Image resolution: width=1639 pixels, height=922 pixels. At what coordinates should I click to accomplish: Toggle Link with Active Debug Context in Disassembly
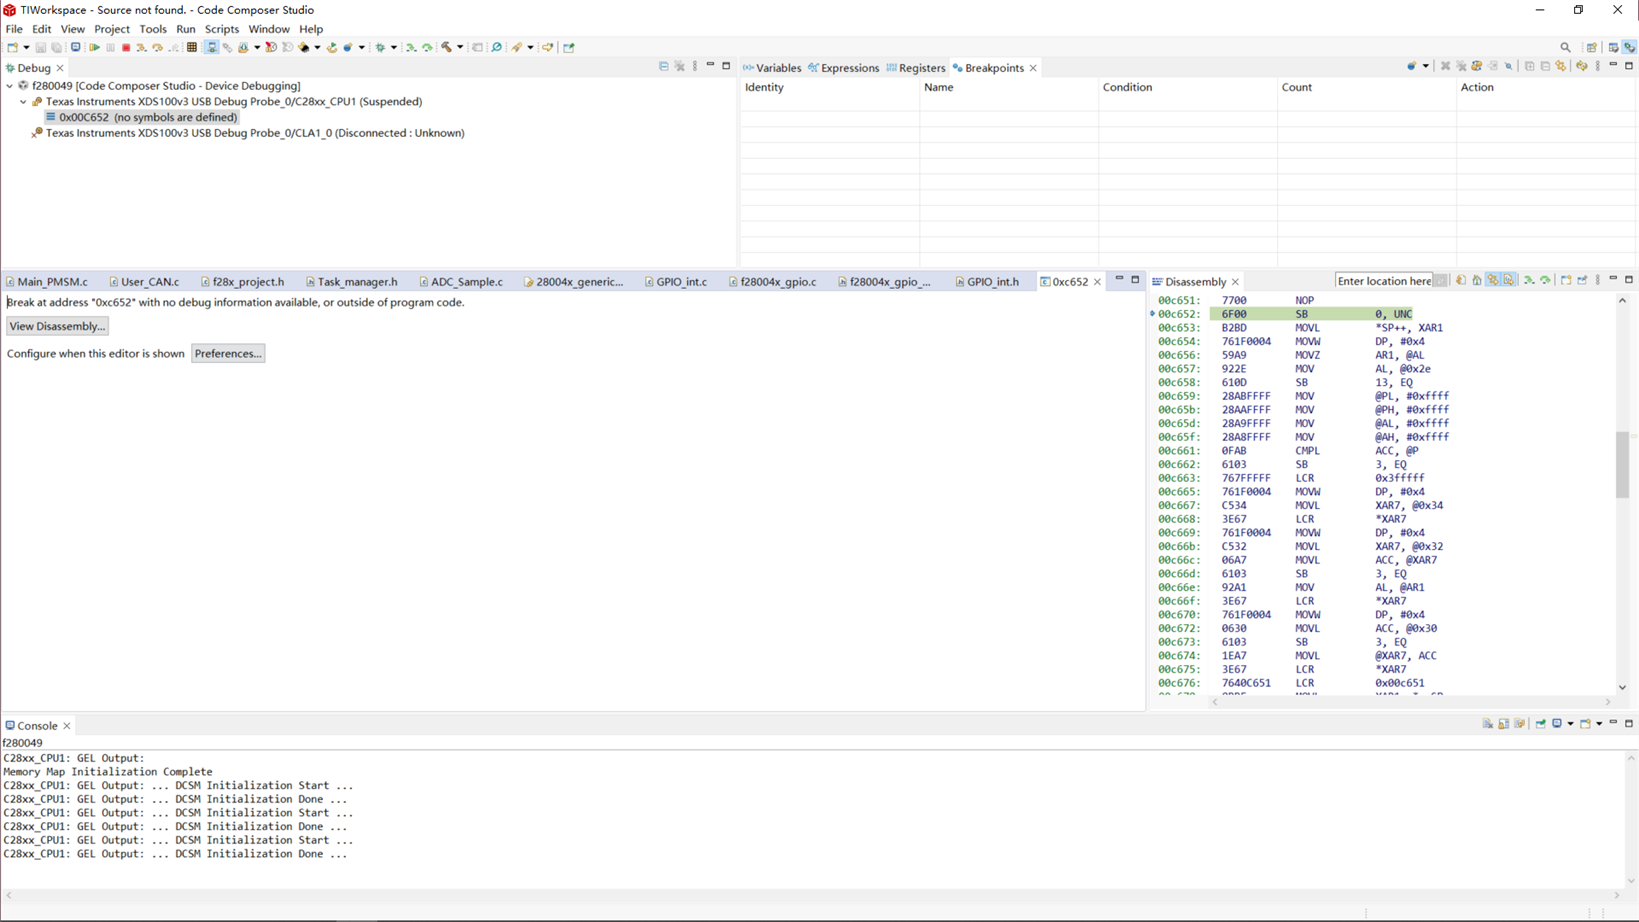point(1493,281)
